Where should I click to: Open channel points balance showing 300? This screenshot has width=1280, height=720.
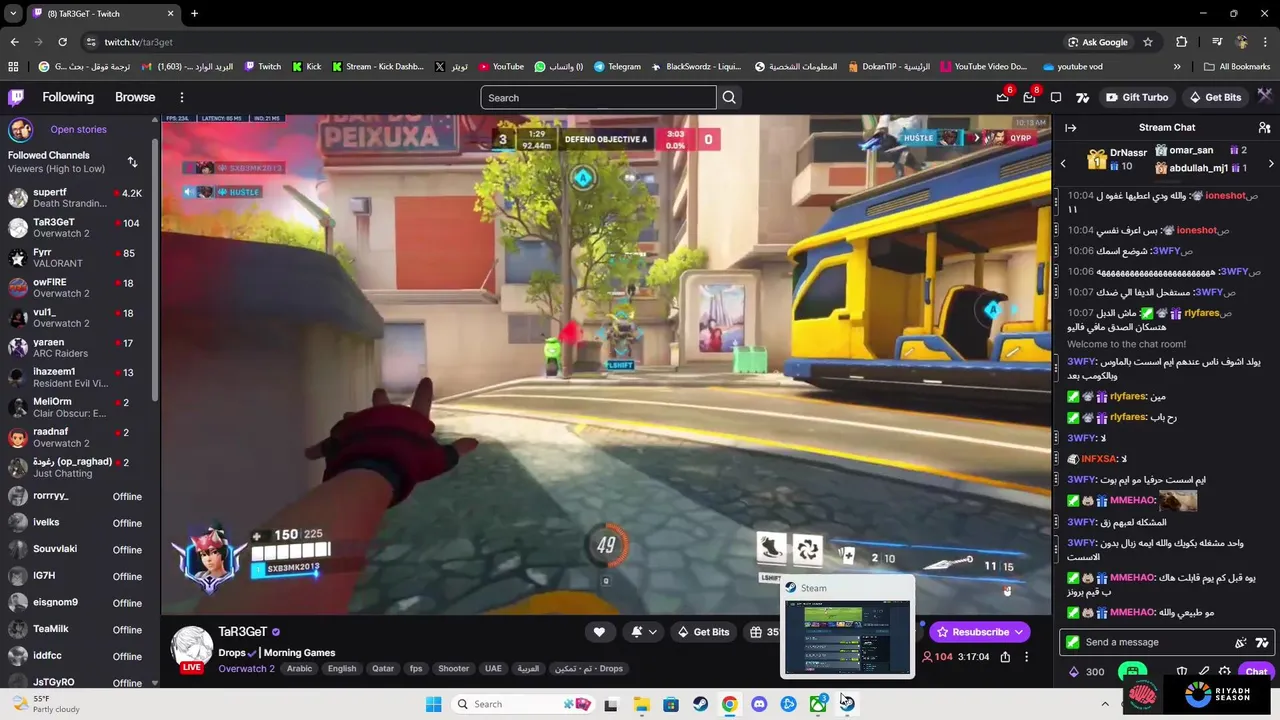(x=1086, y=672)
